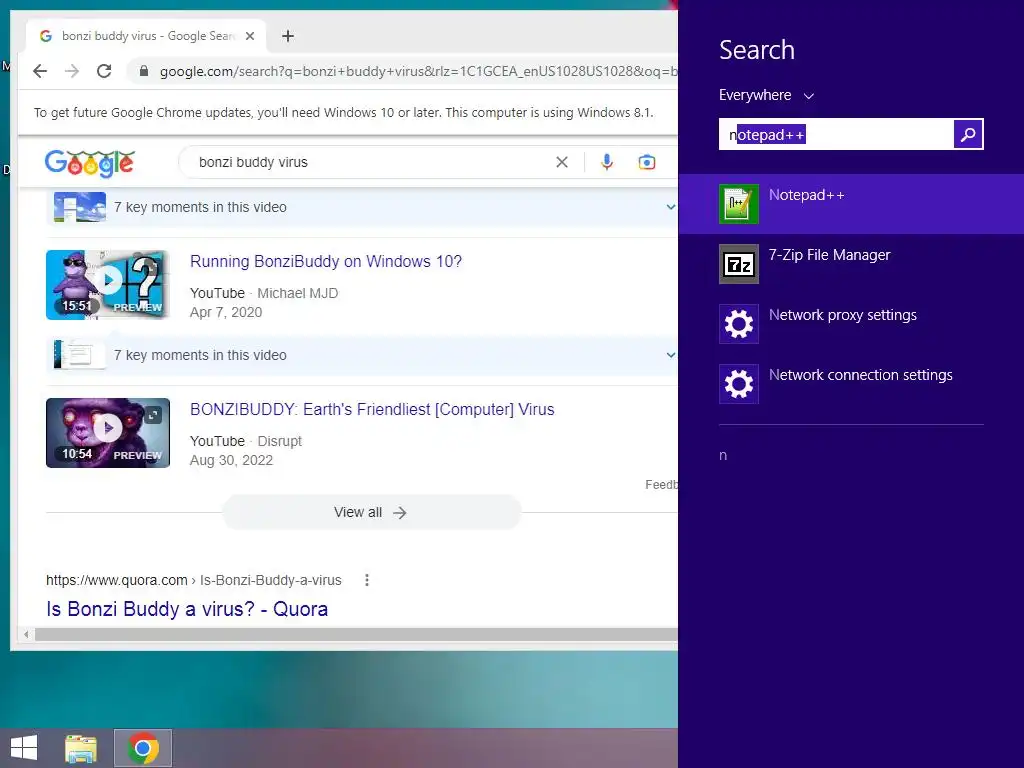The image size is (1024, 768).
Task: Click the Chrome address bar URL
Action: click(x=418, y=71)
